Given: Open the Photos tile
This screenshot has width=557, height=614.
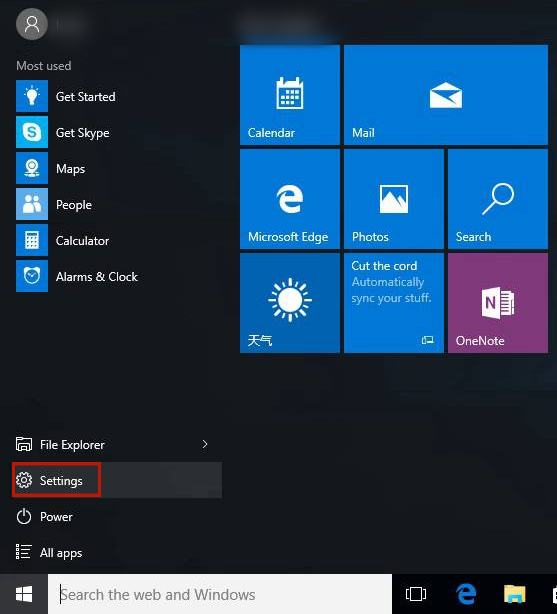Looking at the screenshot, I should (x=394, y=199).
